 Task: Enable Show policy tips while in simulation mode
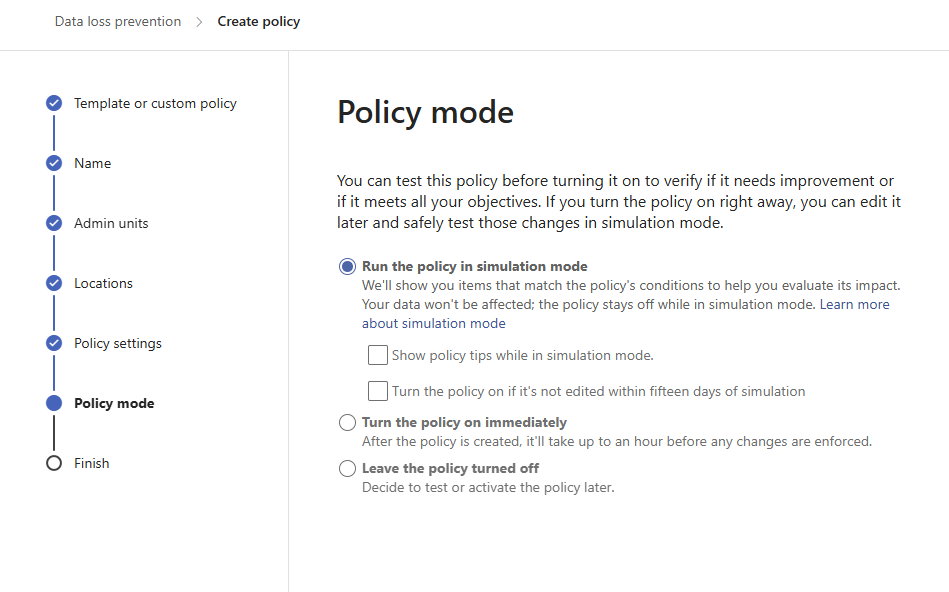click(x=378, y=355)
